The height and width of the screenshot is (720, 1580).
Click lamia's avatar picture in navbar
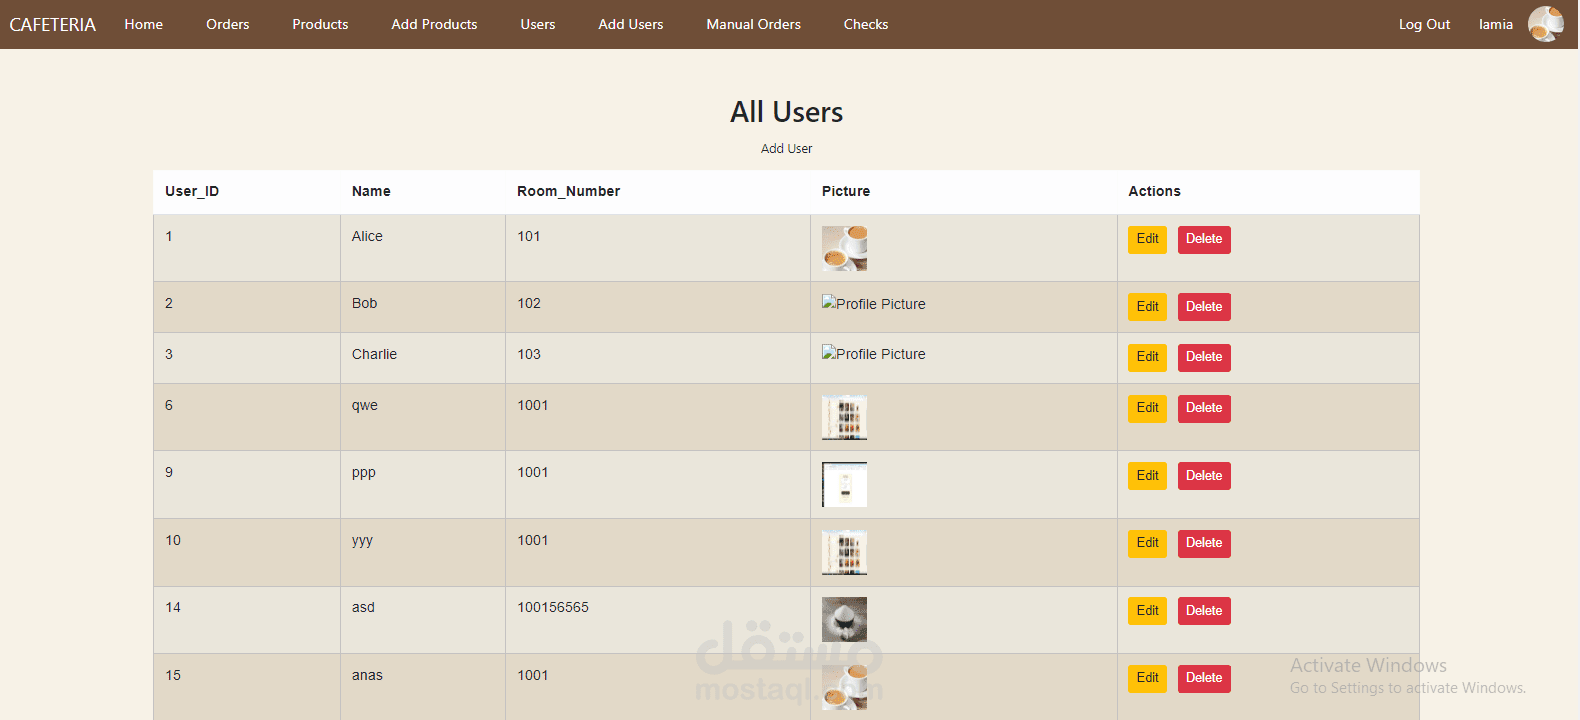1546,24
